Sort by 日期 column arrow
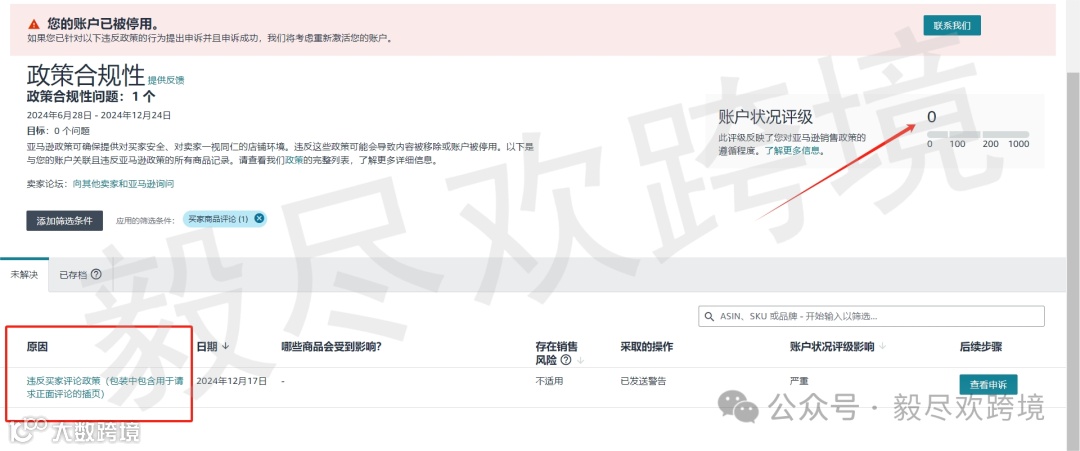Image resolution: width=1080 pixels, height=451 pixels. pos(225,346)
